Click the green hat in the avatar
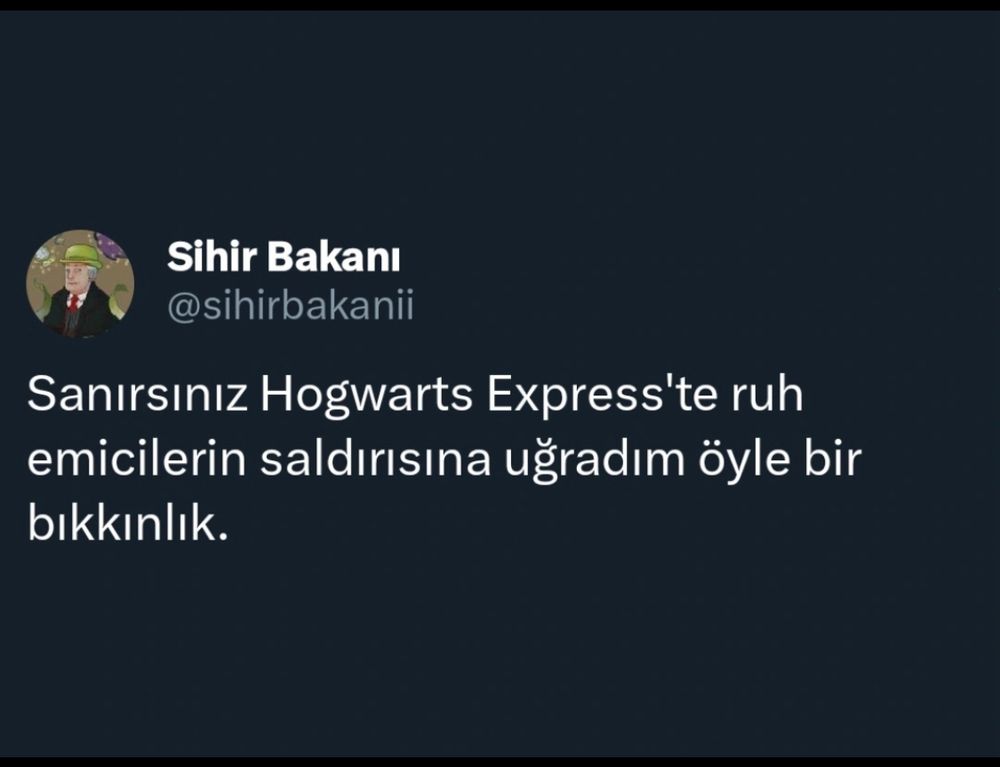Screen dimensions: 1000x767 81,256
